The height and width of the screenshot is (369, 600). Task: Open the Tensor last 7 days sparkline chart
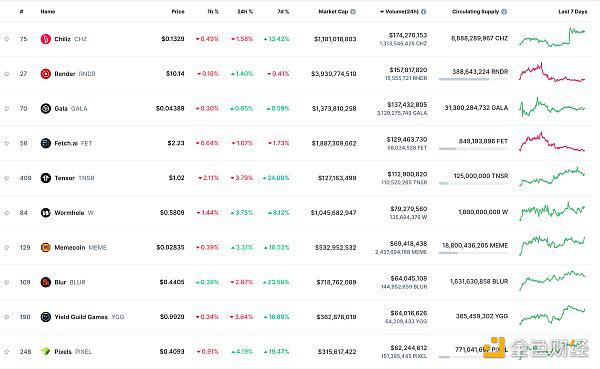pos(552,177)
